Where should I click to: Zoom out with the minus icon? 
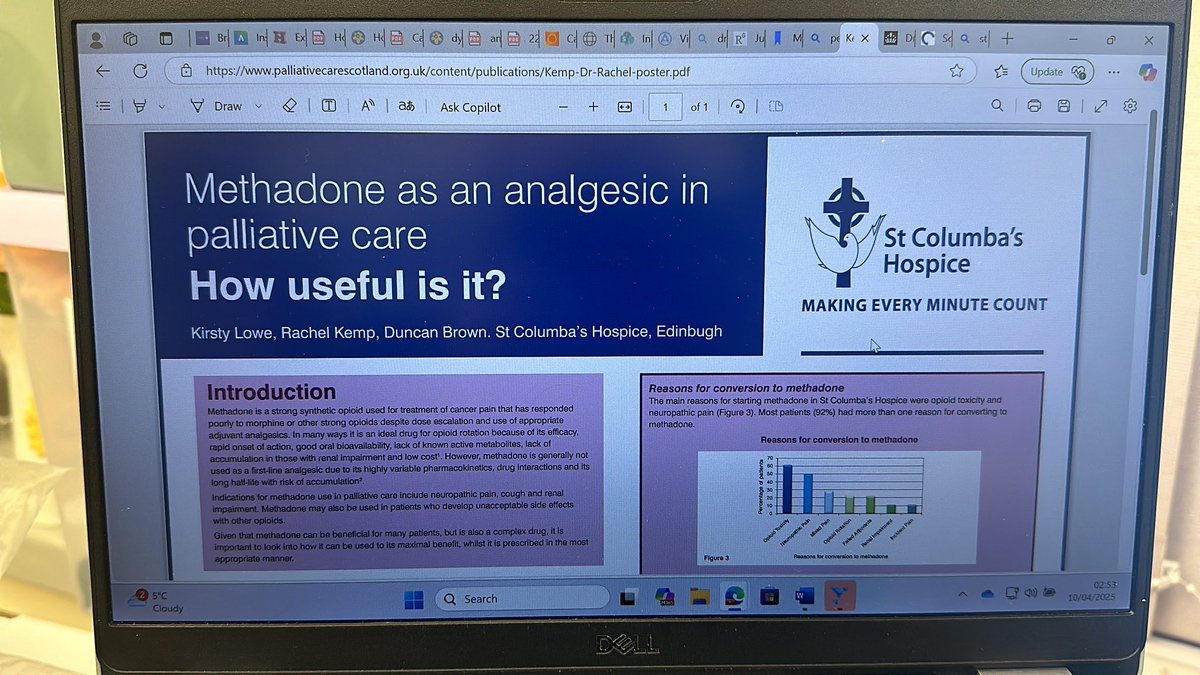point(564,107)
